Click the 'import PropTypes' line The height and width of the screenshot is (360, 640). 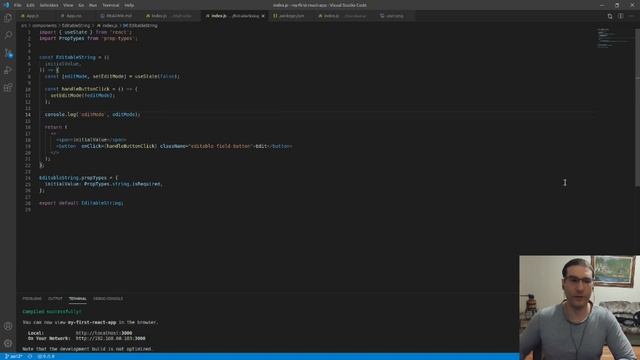[88, 38]
